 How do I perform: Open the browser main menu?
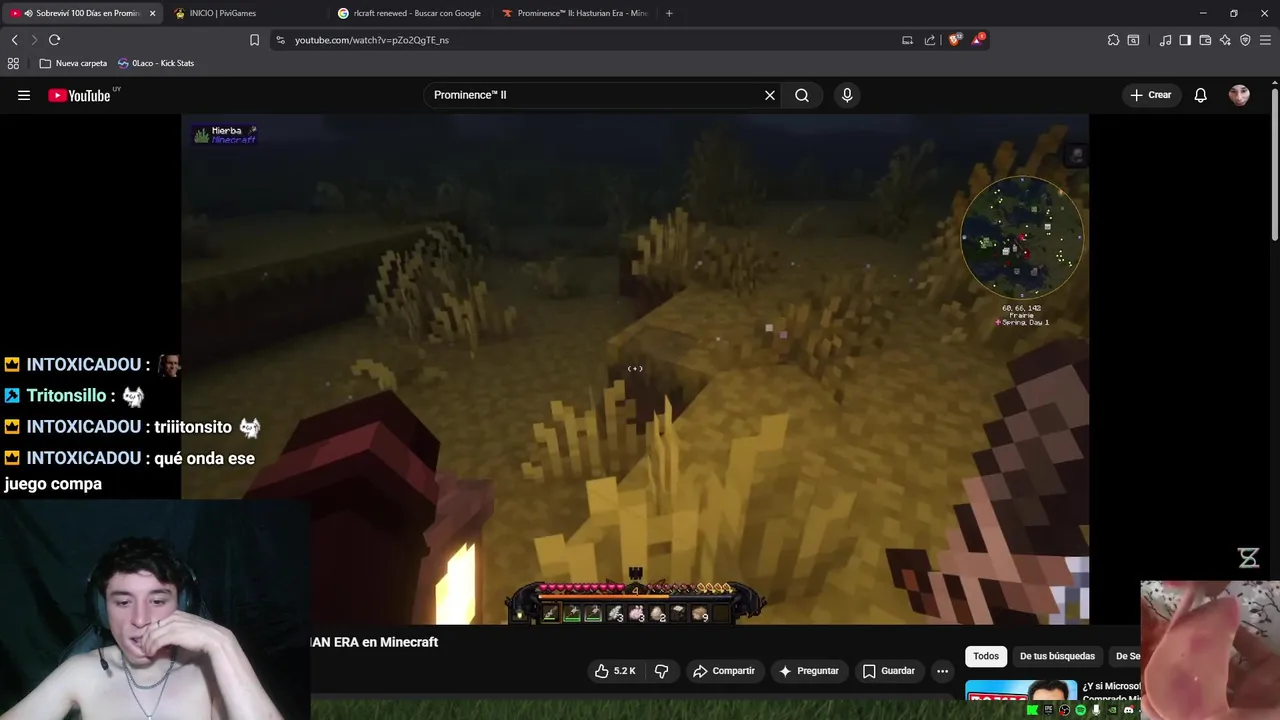[1265, 40]
